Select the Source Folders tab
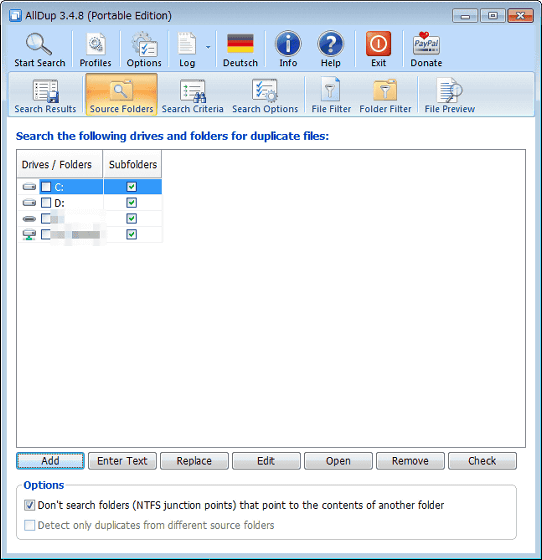542x560 pixels. tap(121, 95)
